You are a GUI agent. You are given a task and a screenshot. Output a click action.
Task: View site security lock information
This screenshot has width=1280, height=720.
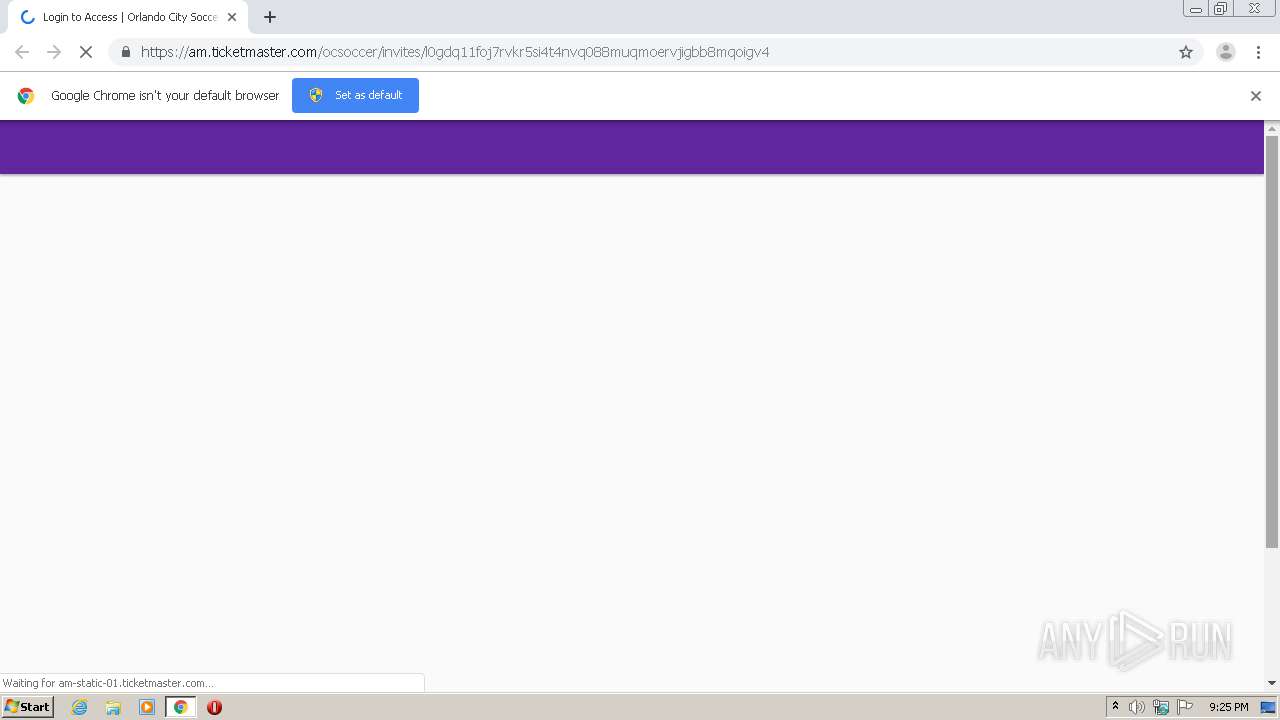[x=125, y=52]
